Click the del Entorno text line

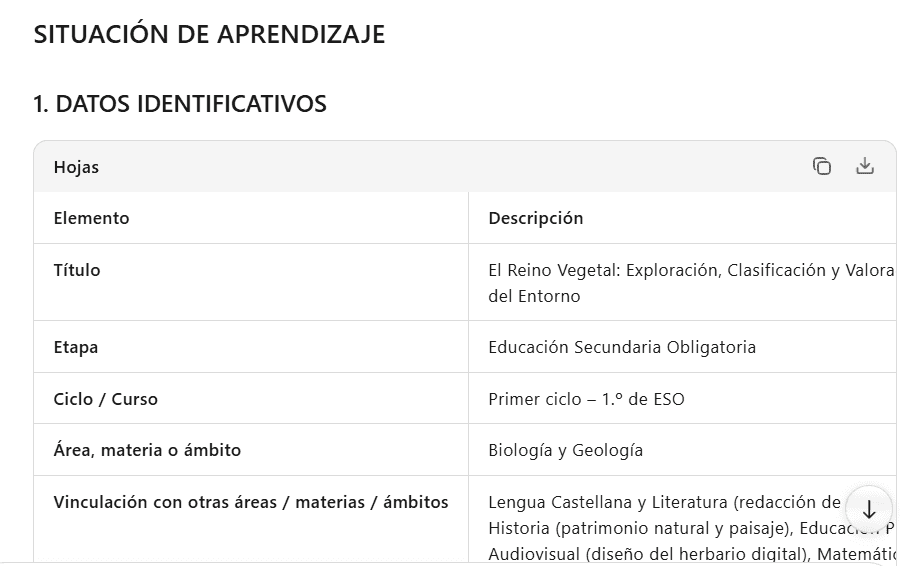coord(534,296)
